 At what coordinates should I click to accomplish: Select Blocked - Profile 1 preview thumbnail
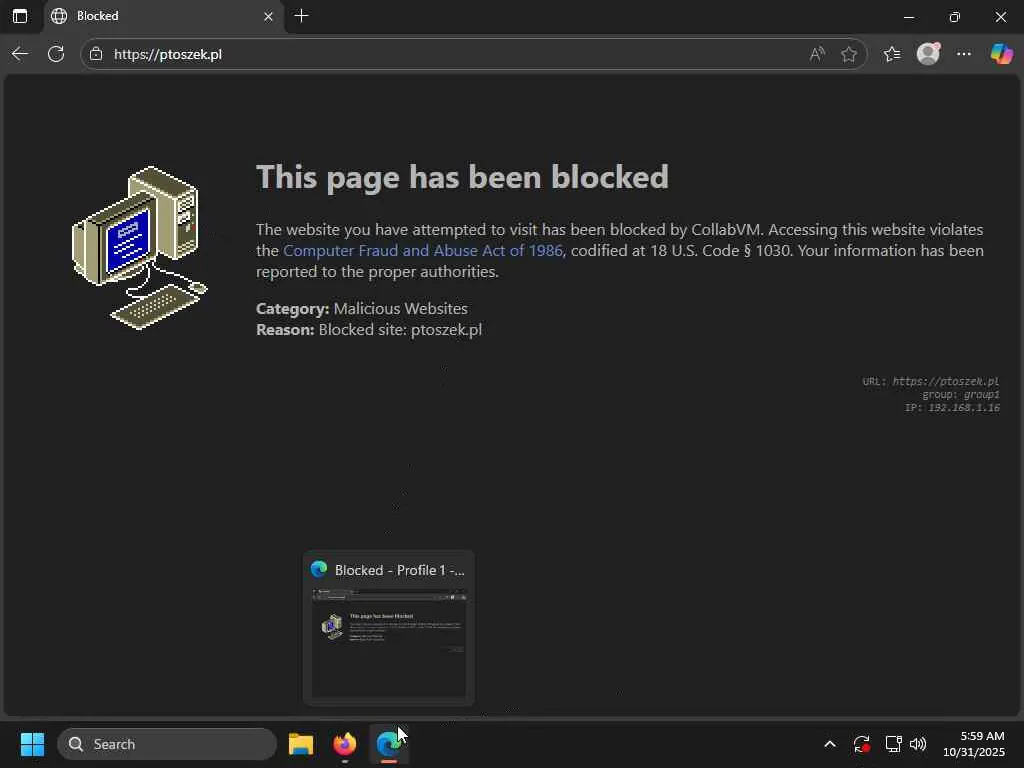[x=389, y=628]
